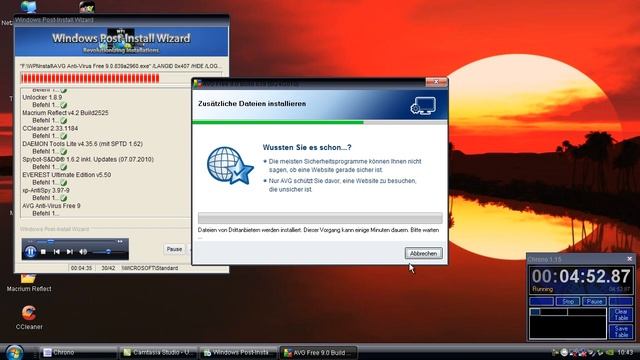Click green checkmark under Spybot-S&D

[x=64, y=167]
